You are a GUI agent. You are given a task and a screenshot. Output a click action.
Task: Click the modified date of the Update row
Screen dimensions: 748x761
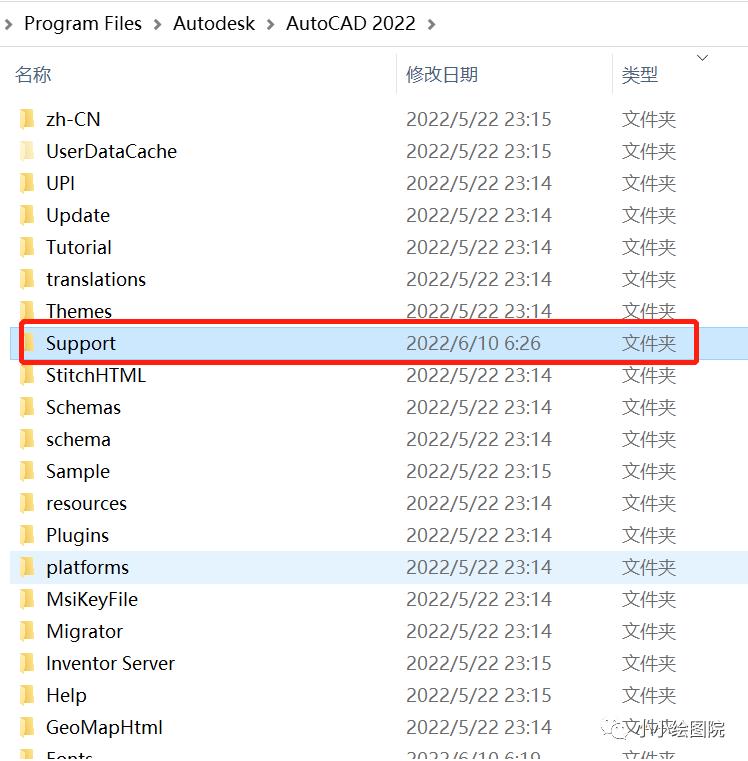[x=479, y=215]
